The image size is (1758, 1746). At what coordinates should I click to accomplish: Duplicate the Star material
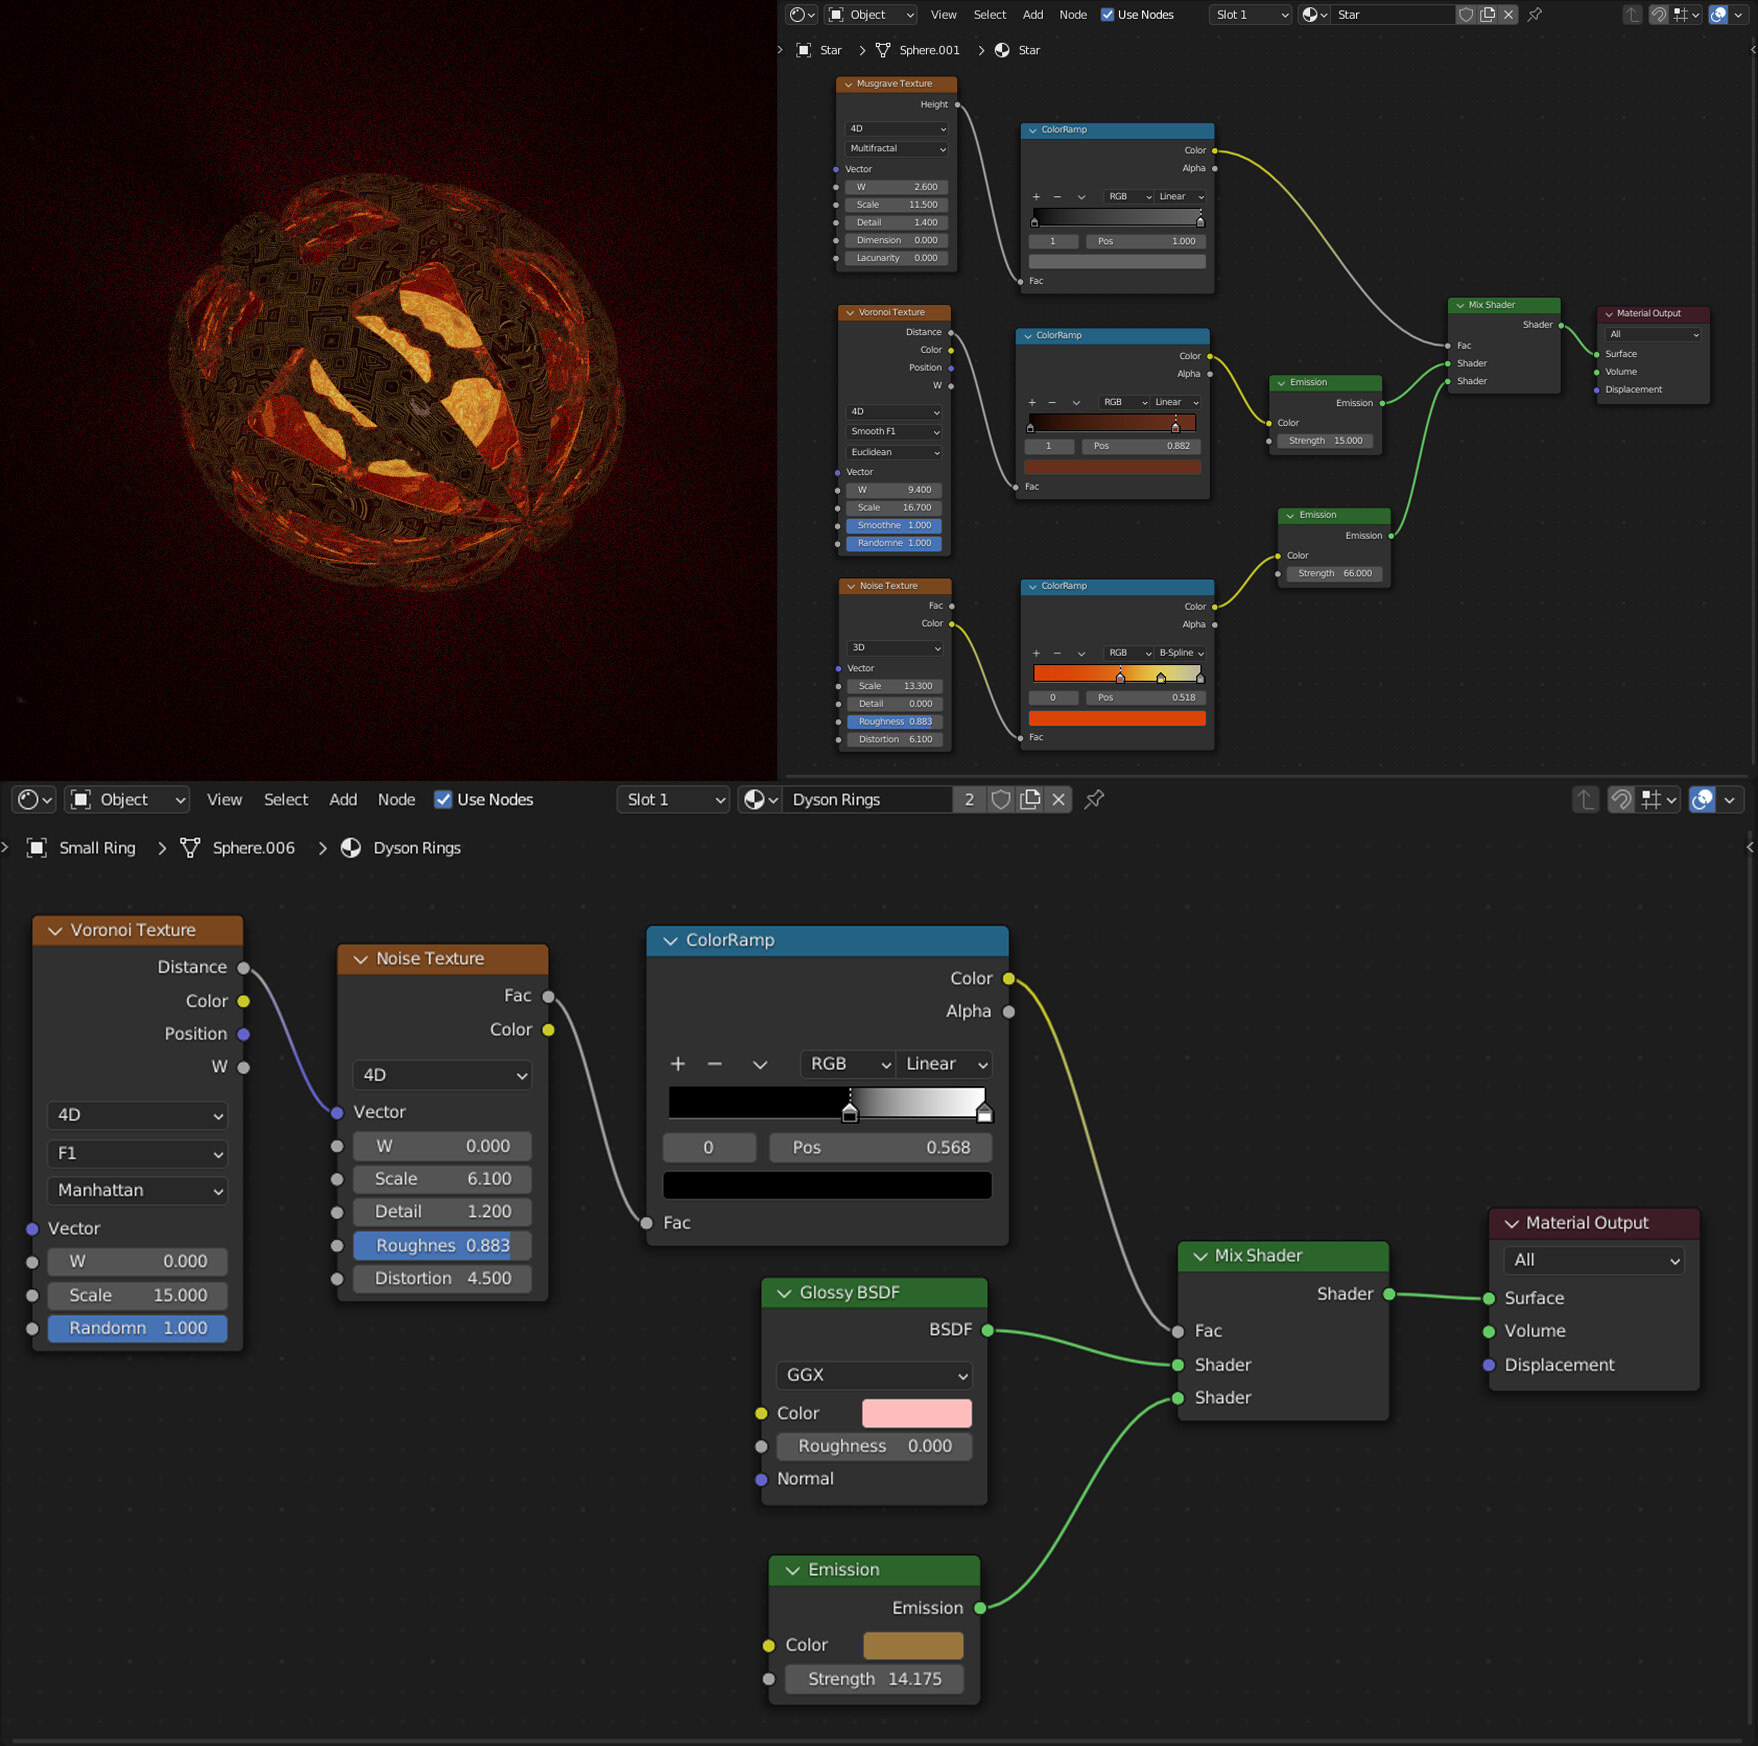pos(1488,14)
